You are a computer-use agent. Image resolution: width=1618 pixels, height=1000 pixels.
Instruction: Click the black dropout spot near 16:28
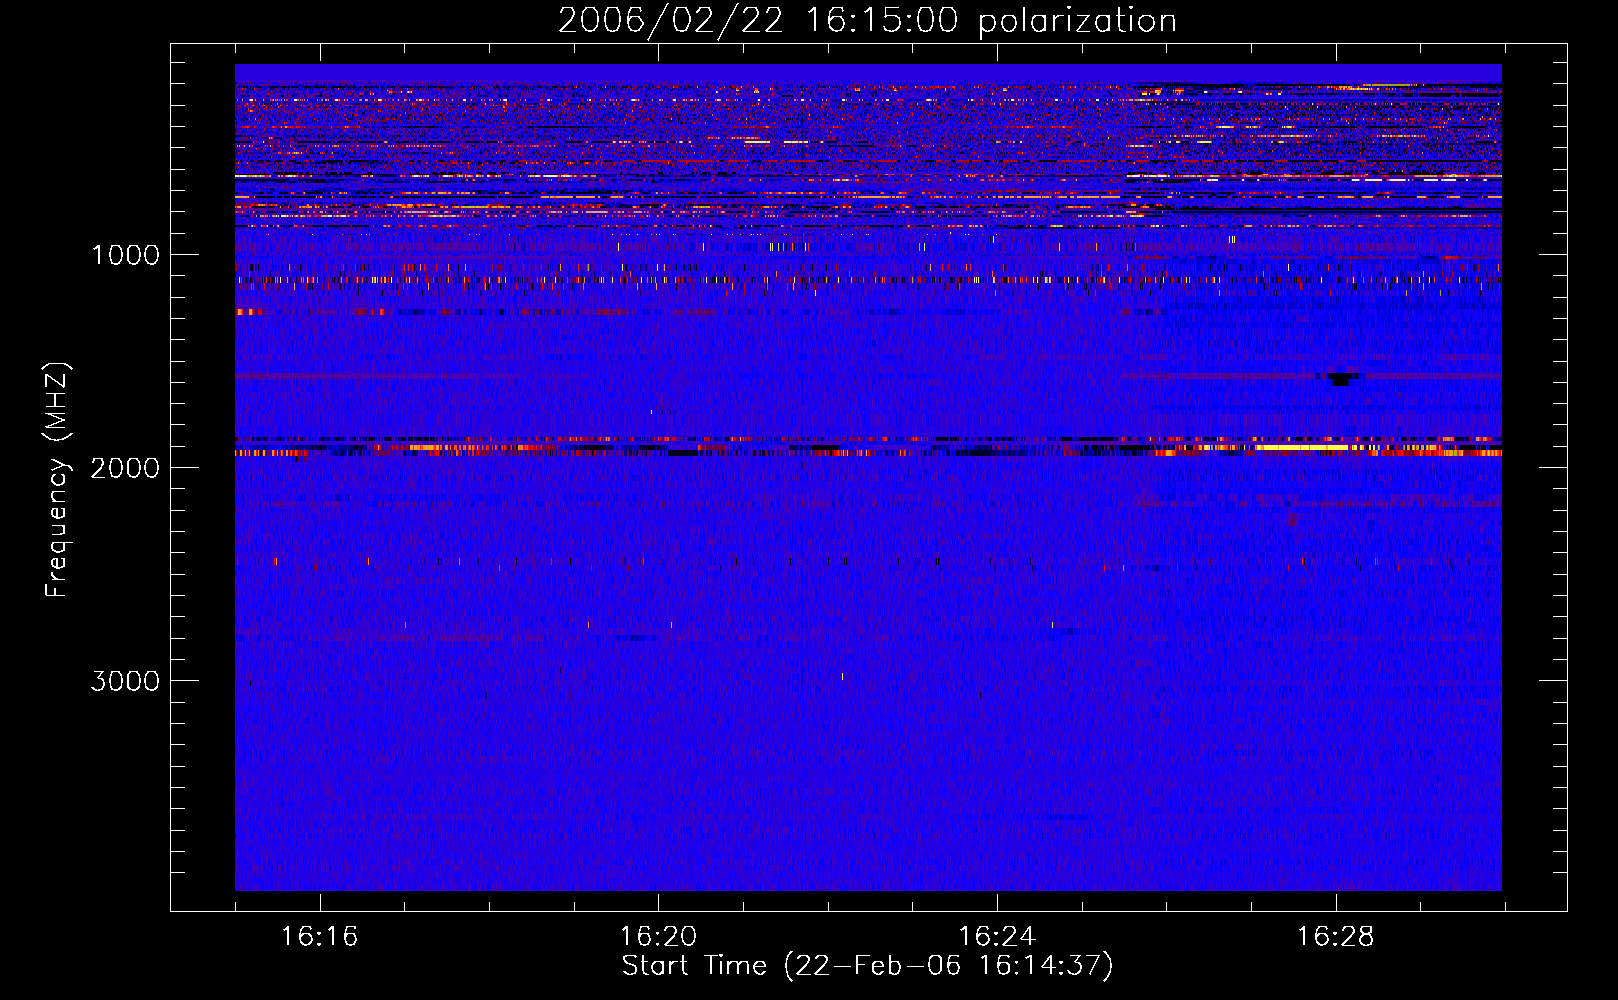1340,378
